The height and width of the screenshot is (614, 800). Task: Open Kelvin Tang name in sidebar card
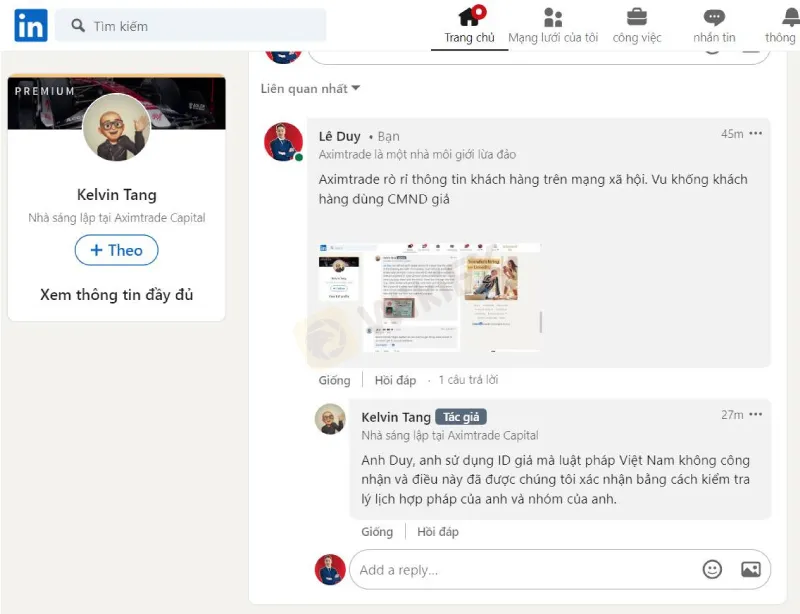[x=117, y=195]
